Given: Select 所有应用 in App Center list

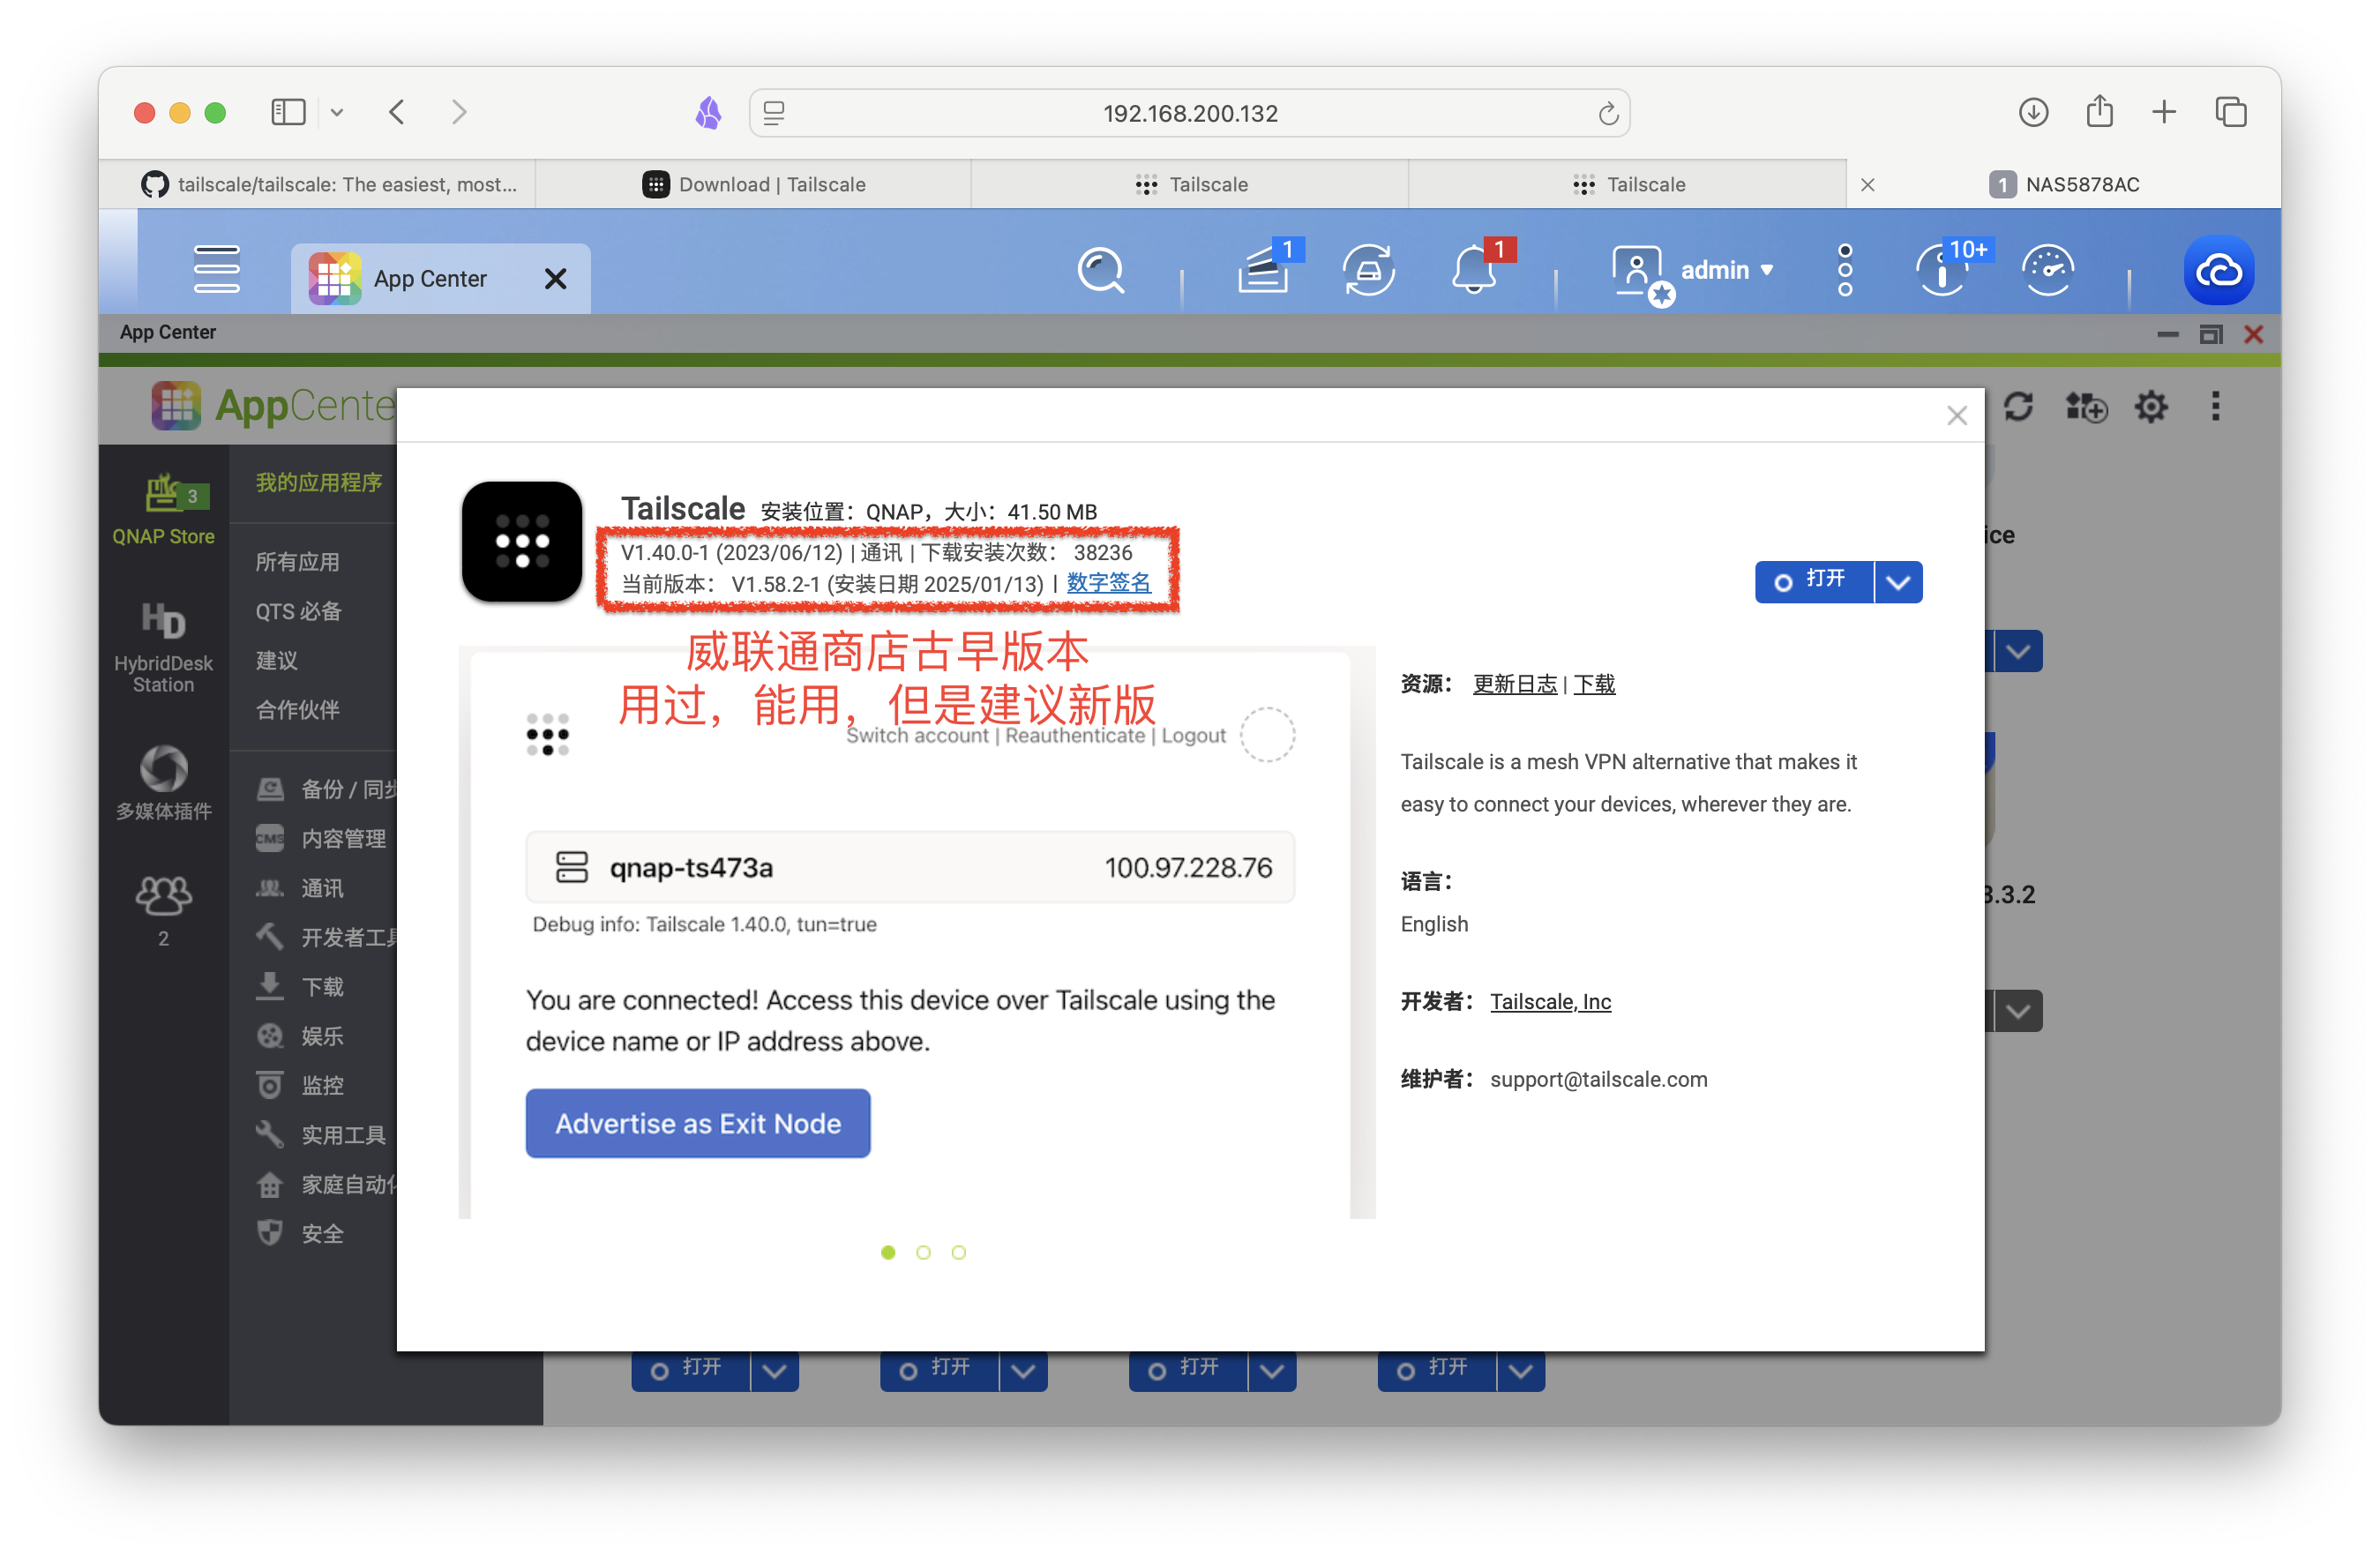Looking at the screenshot, I should click(x=297, y=562).
